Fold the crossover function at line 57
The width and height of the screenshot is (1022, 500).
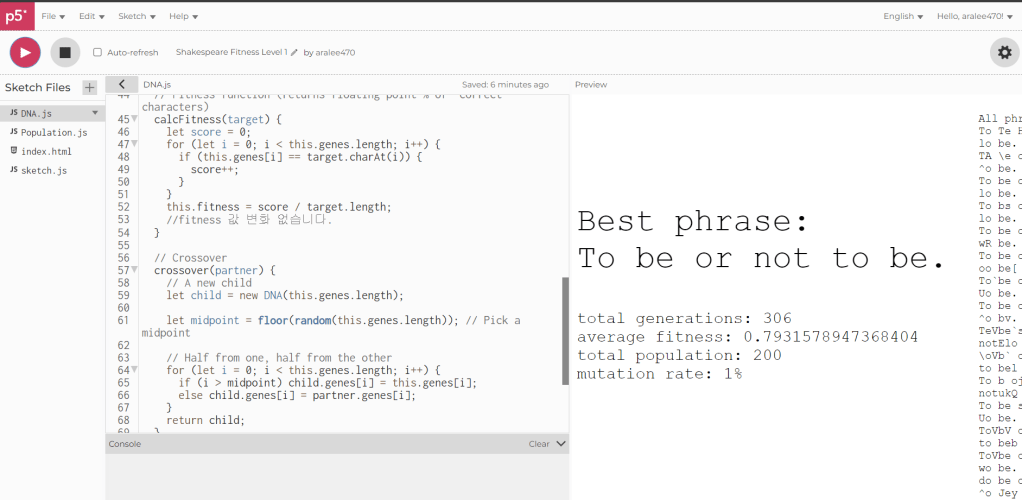[134, 271]
